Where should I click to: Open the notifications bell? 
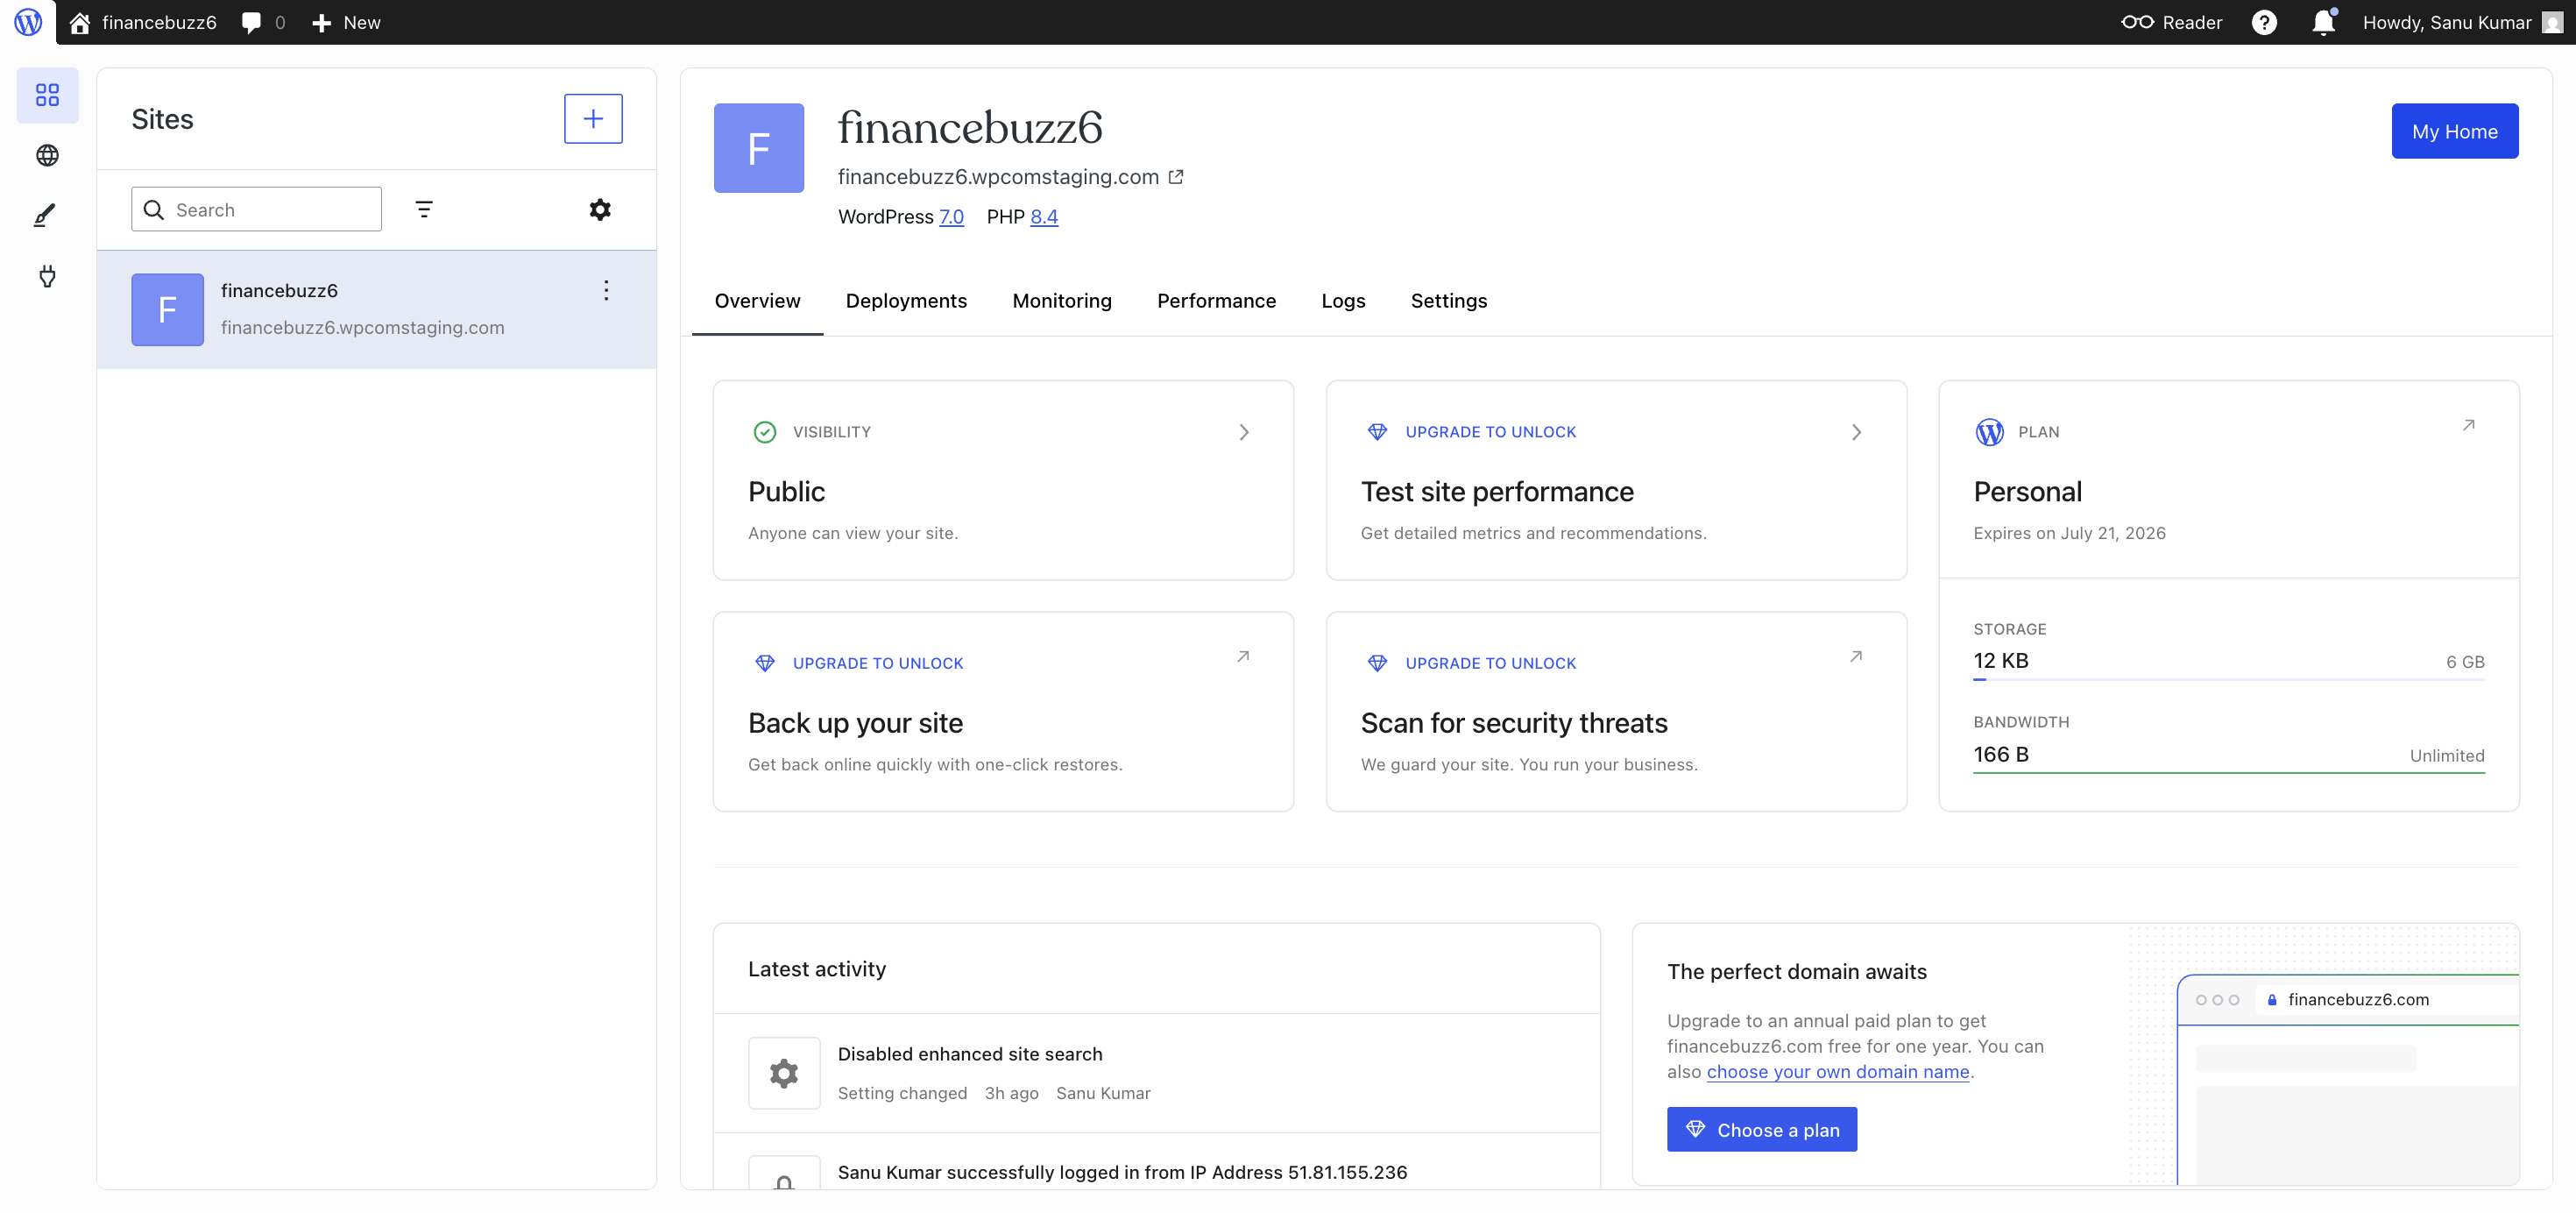pyautogui.click(x=2324, y=22)
